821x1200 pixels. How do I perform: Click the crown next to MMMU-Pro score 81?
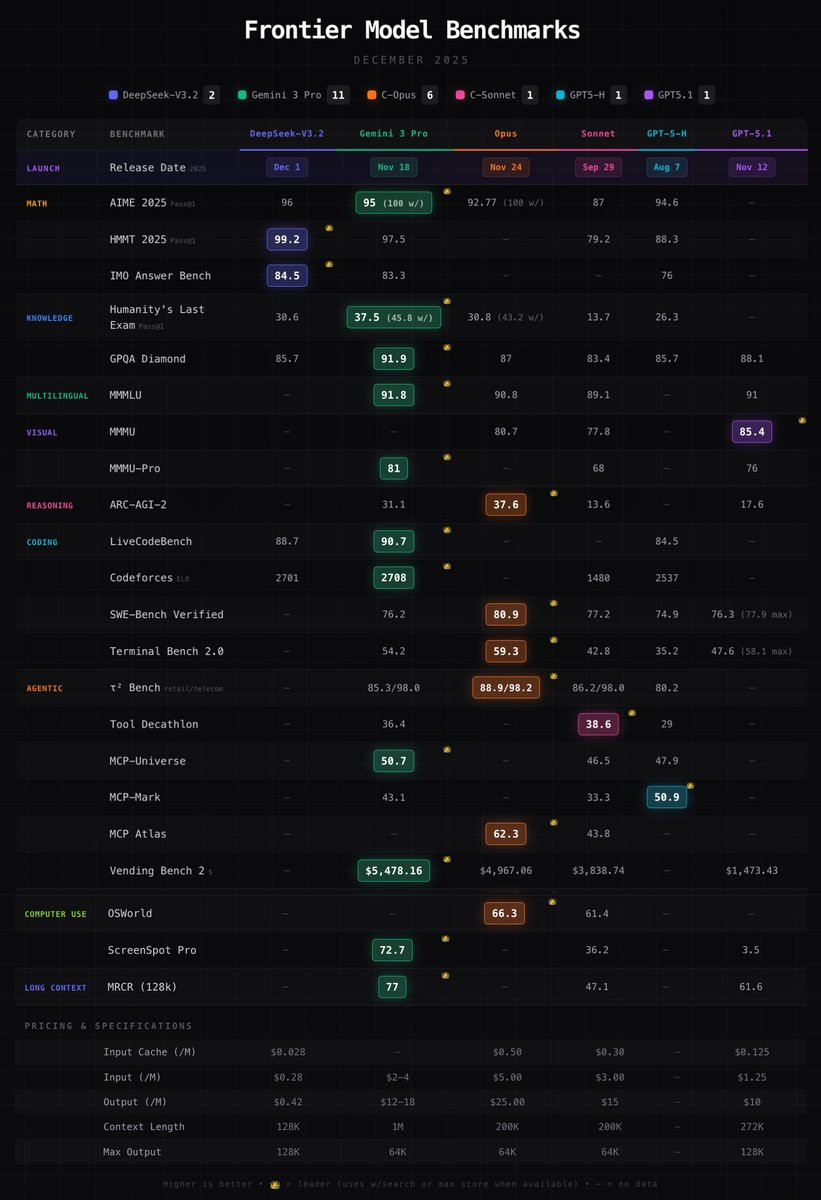(x=447, y=457)
